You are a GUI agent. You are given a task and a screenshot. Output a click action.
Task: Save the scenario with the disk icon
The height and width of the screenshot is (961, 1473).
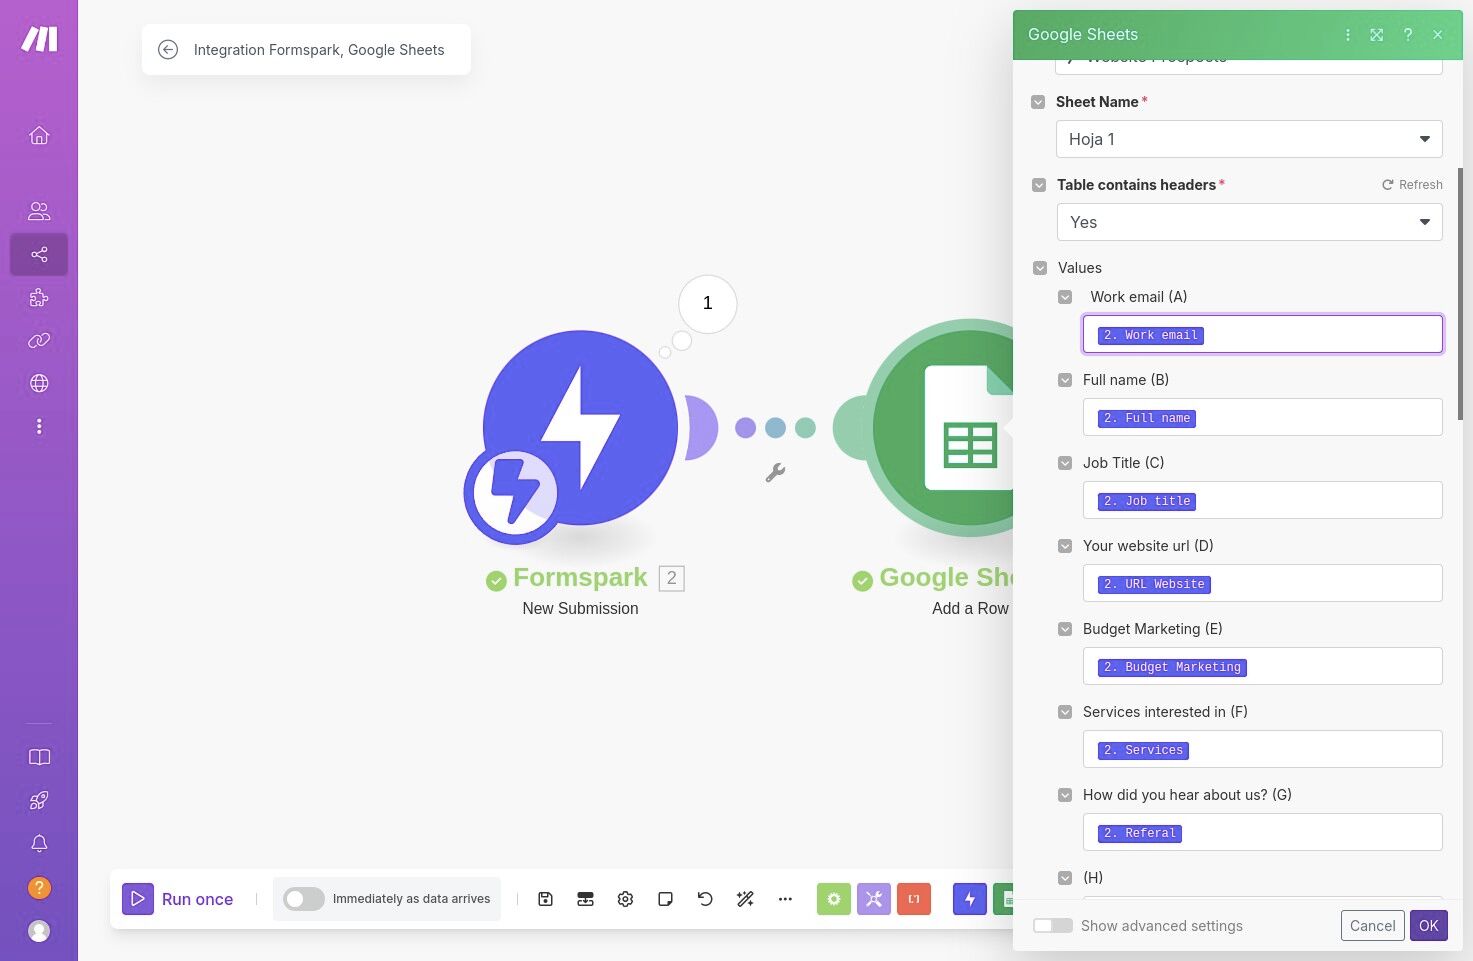(x=545, y=899)
